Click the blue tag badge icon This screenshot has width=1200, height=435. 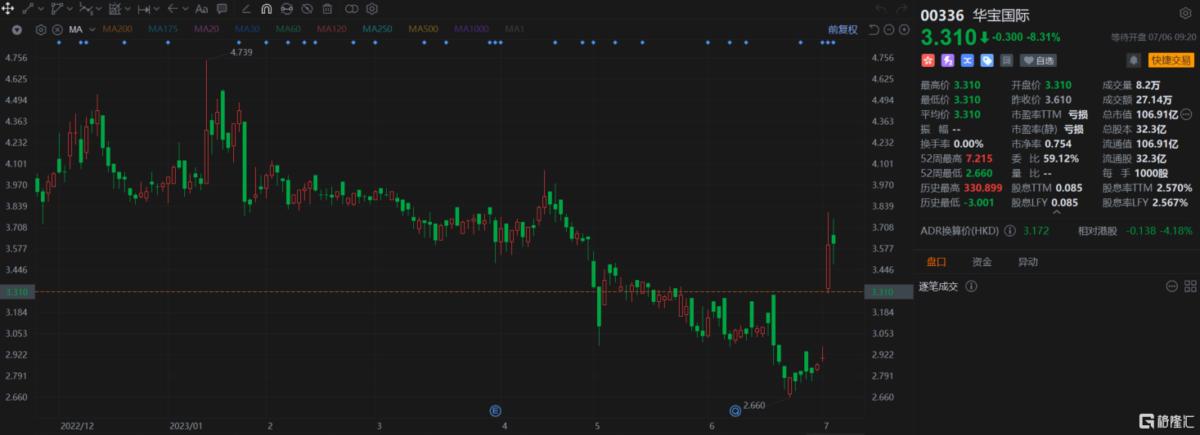tap(987, 60)
